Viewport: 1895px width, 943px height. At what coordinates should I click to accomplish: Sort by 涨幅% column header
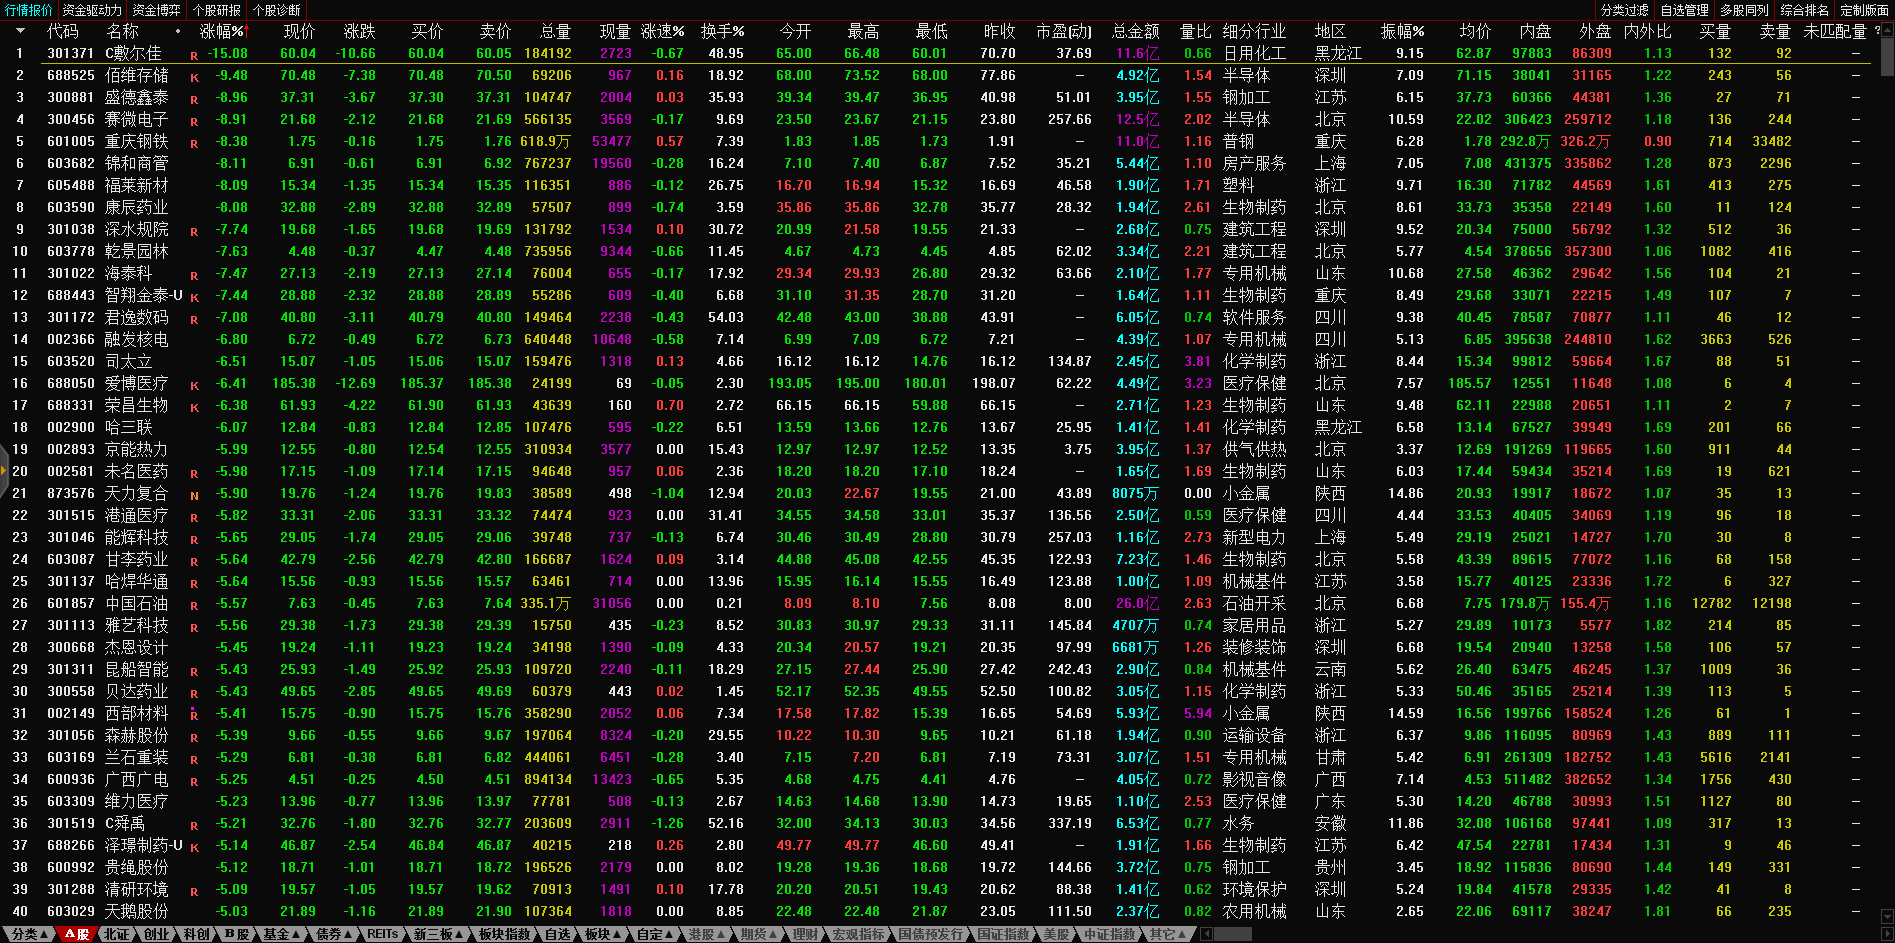[x=221, y=31]
